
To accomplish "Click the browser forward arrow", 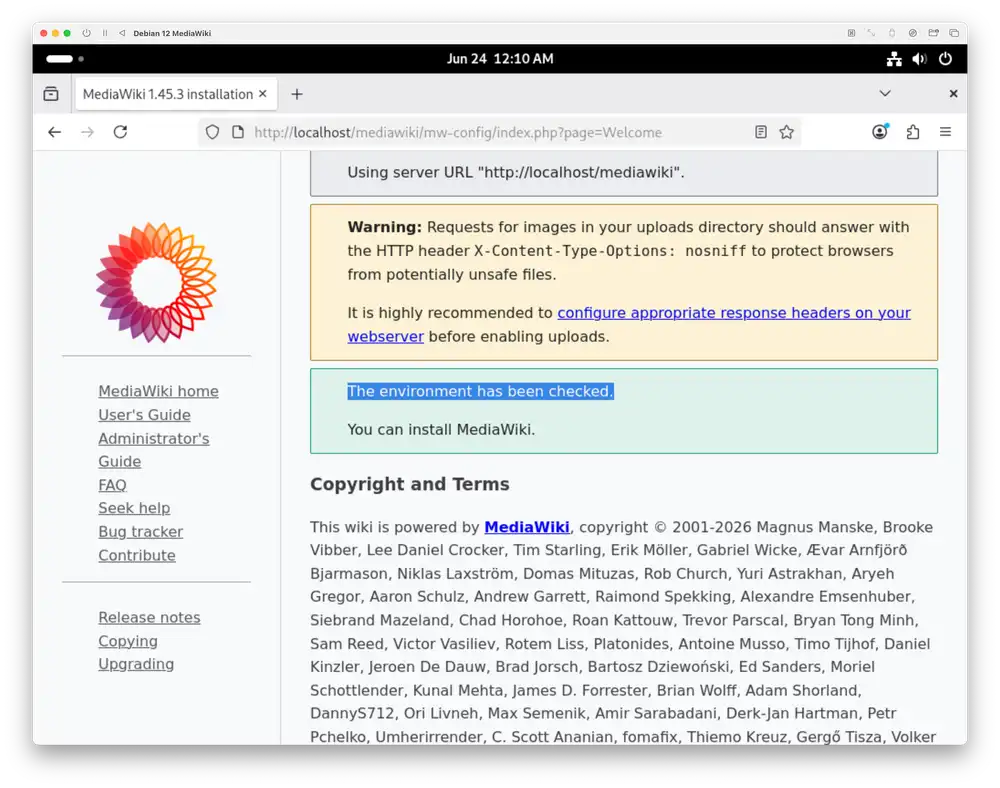I will (87, 132).
